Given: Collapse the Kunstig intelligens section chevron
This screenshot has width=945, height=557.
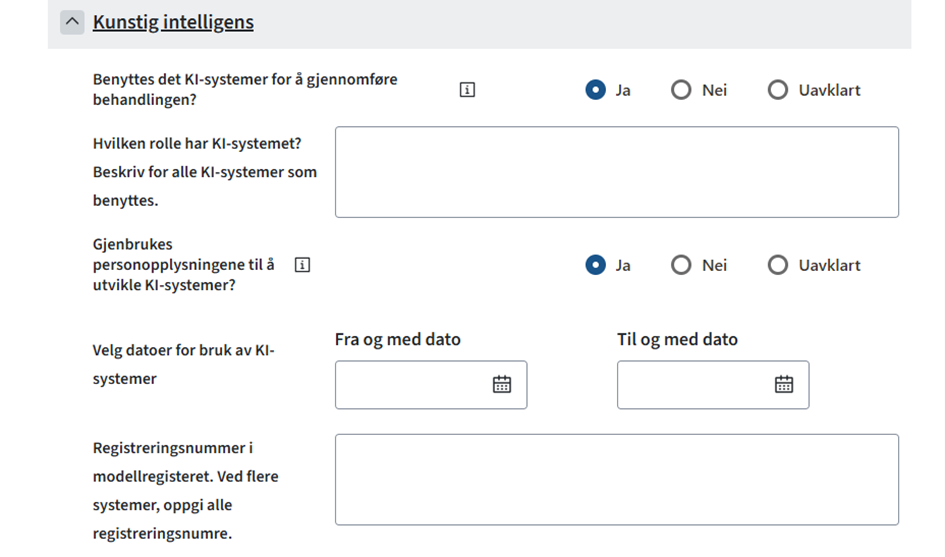Looking at the screenshot, I should (72, 22).
